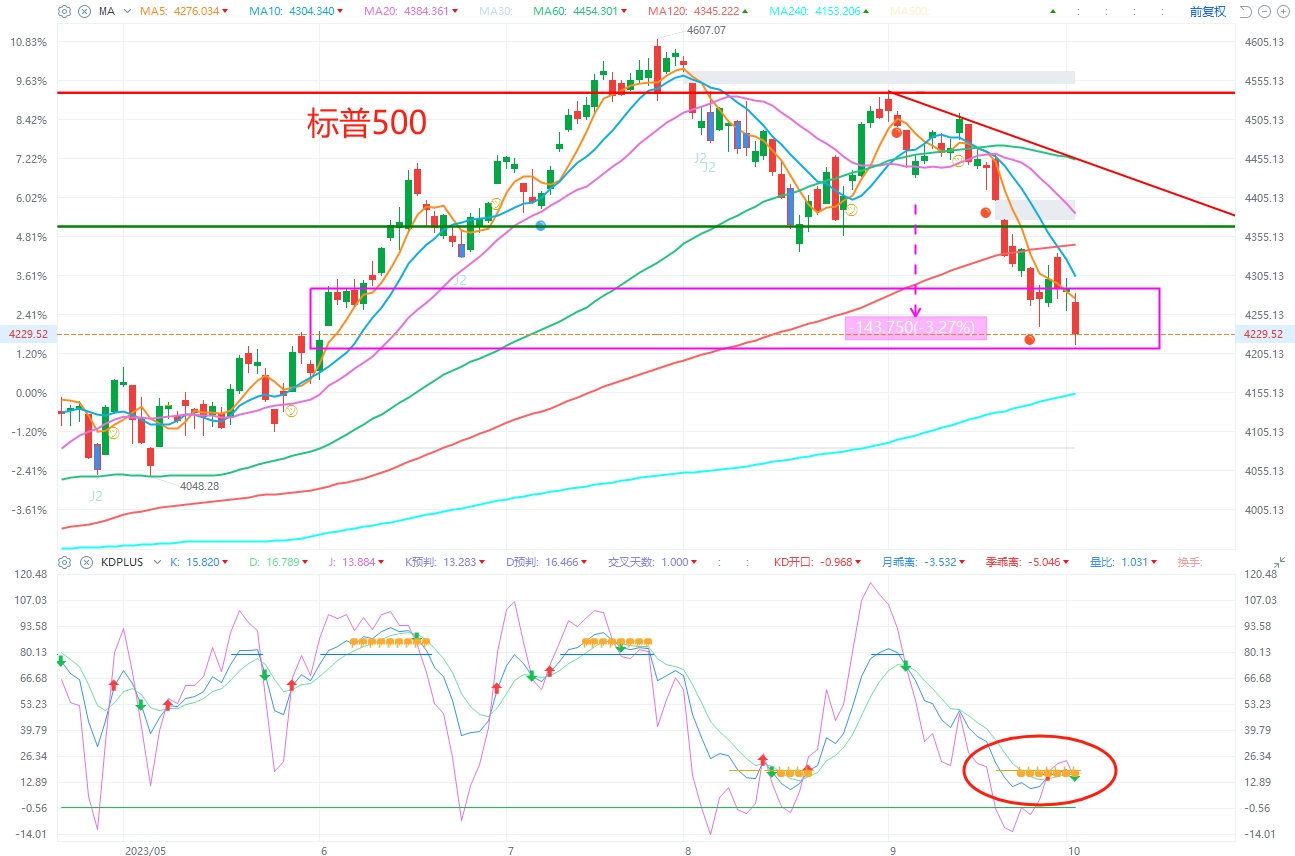Open K预判 value dropdown

coord(480,562)
